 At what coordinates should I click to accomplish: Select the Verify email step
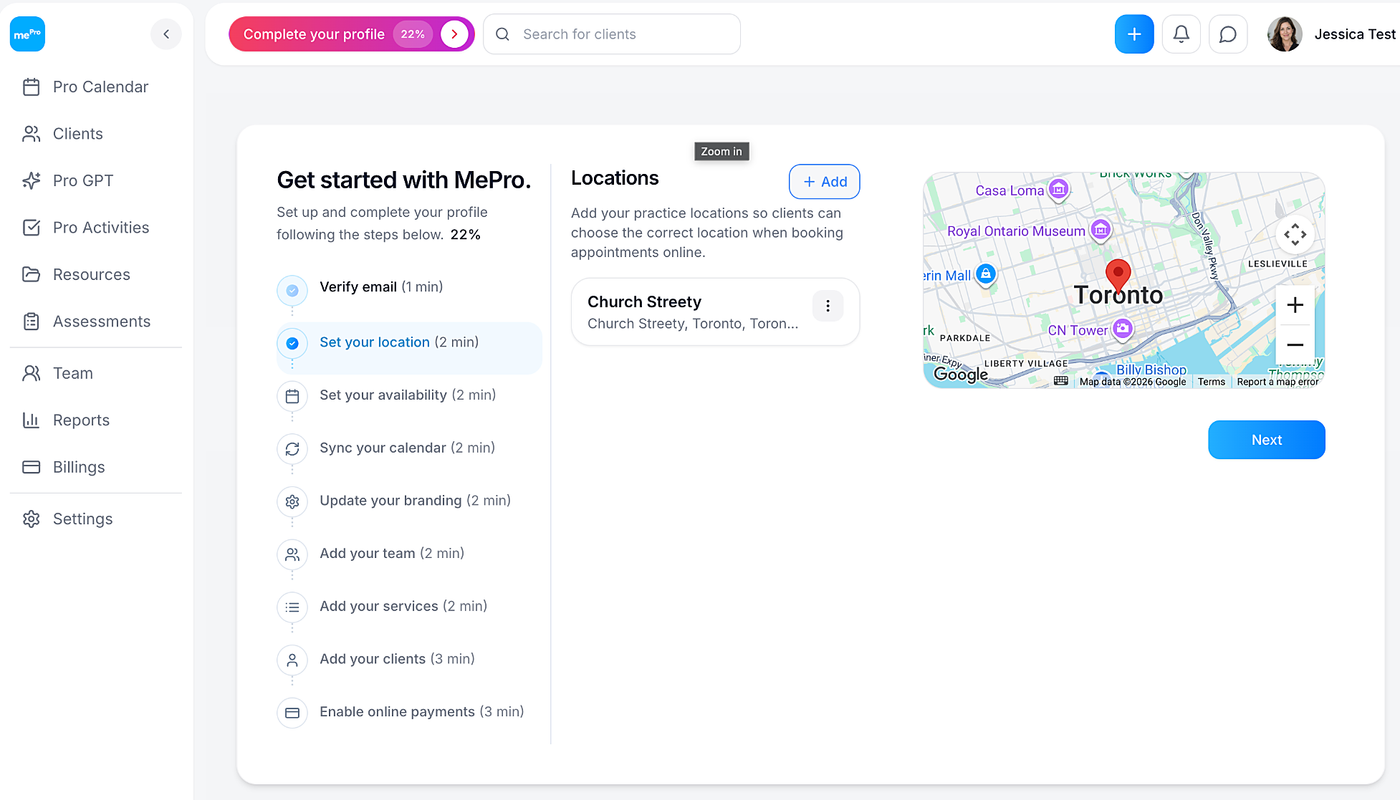(x=409, y=288)
